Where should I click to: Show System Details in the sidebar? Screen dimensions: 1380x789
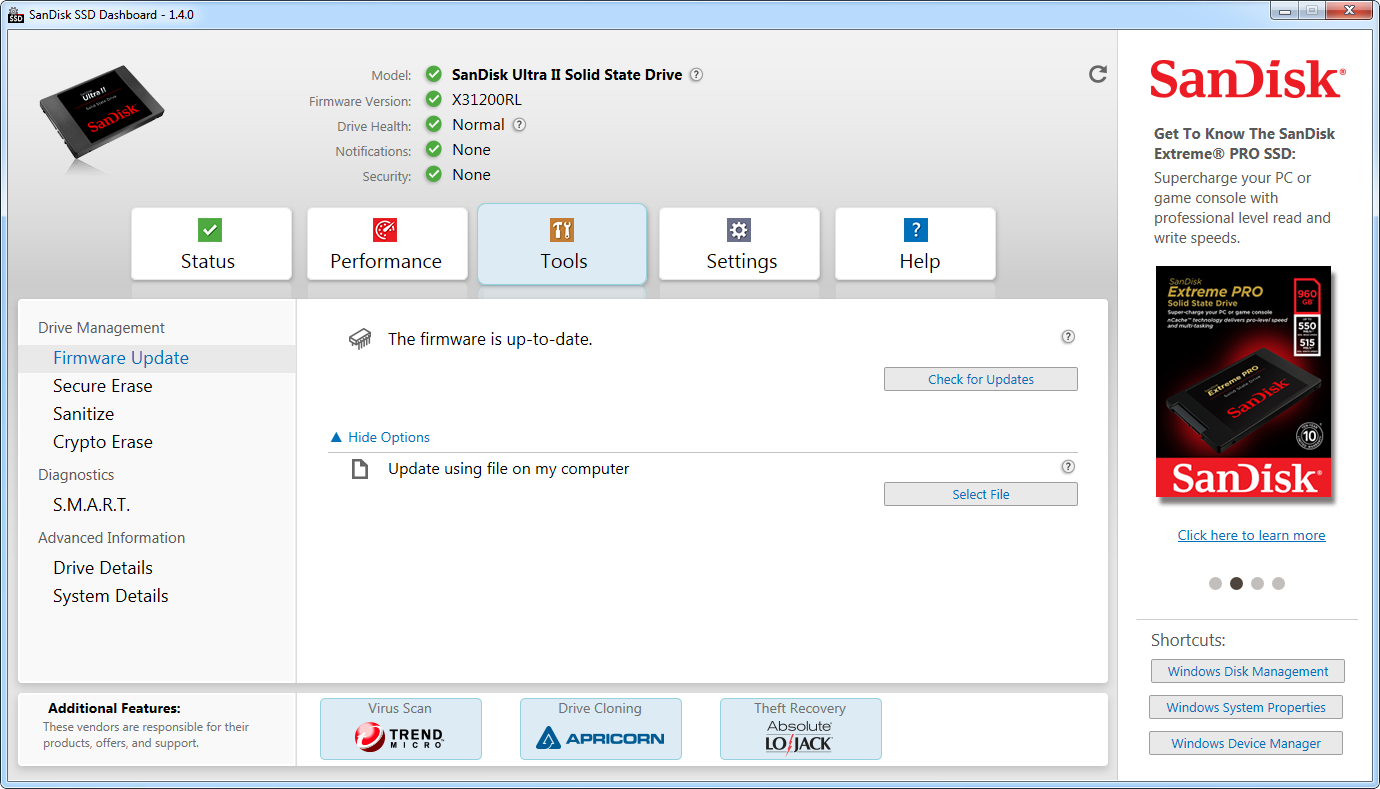click(x=111, y=596)
